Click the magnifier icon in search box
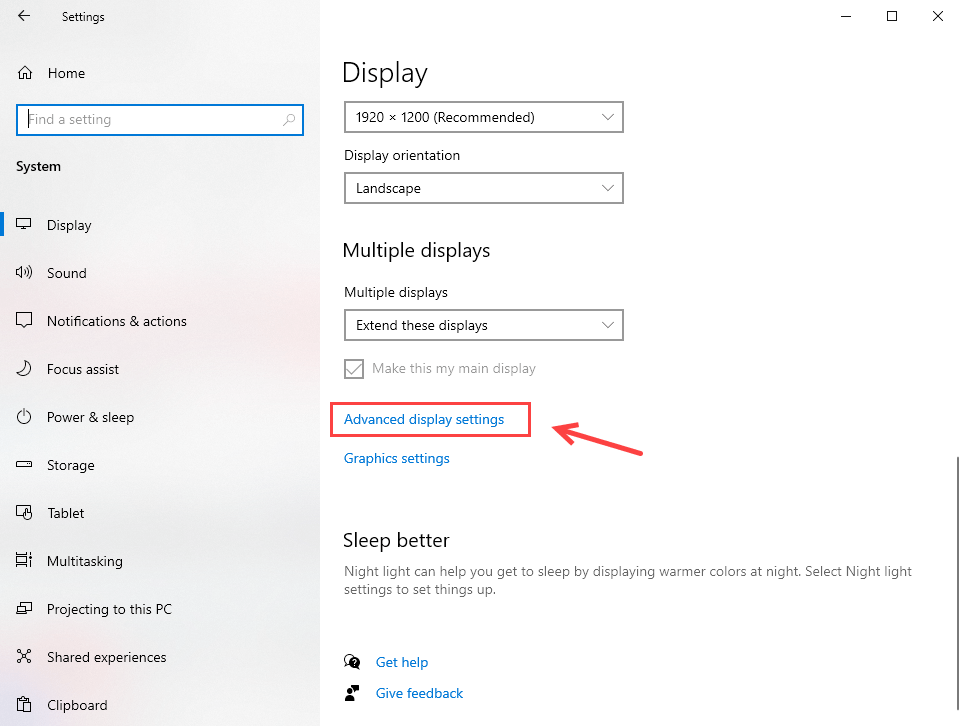The height and width of the screenshot is (726, 961). pos(289,119)
